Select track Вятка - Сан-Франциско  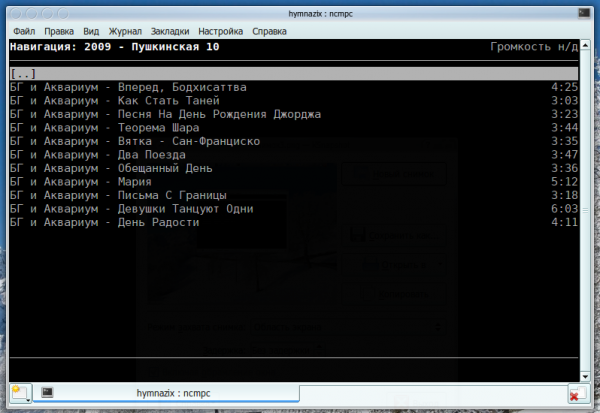[294, 141]
